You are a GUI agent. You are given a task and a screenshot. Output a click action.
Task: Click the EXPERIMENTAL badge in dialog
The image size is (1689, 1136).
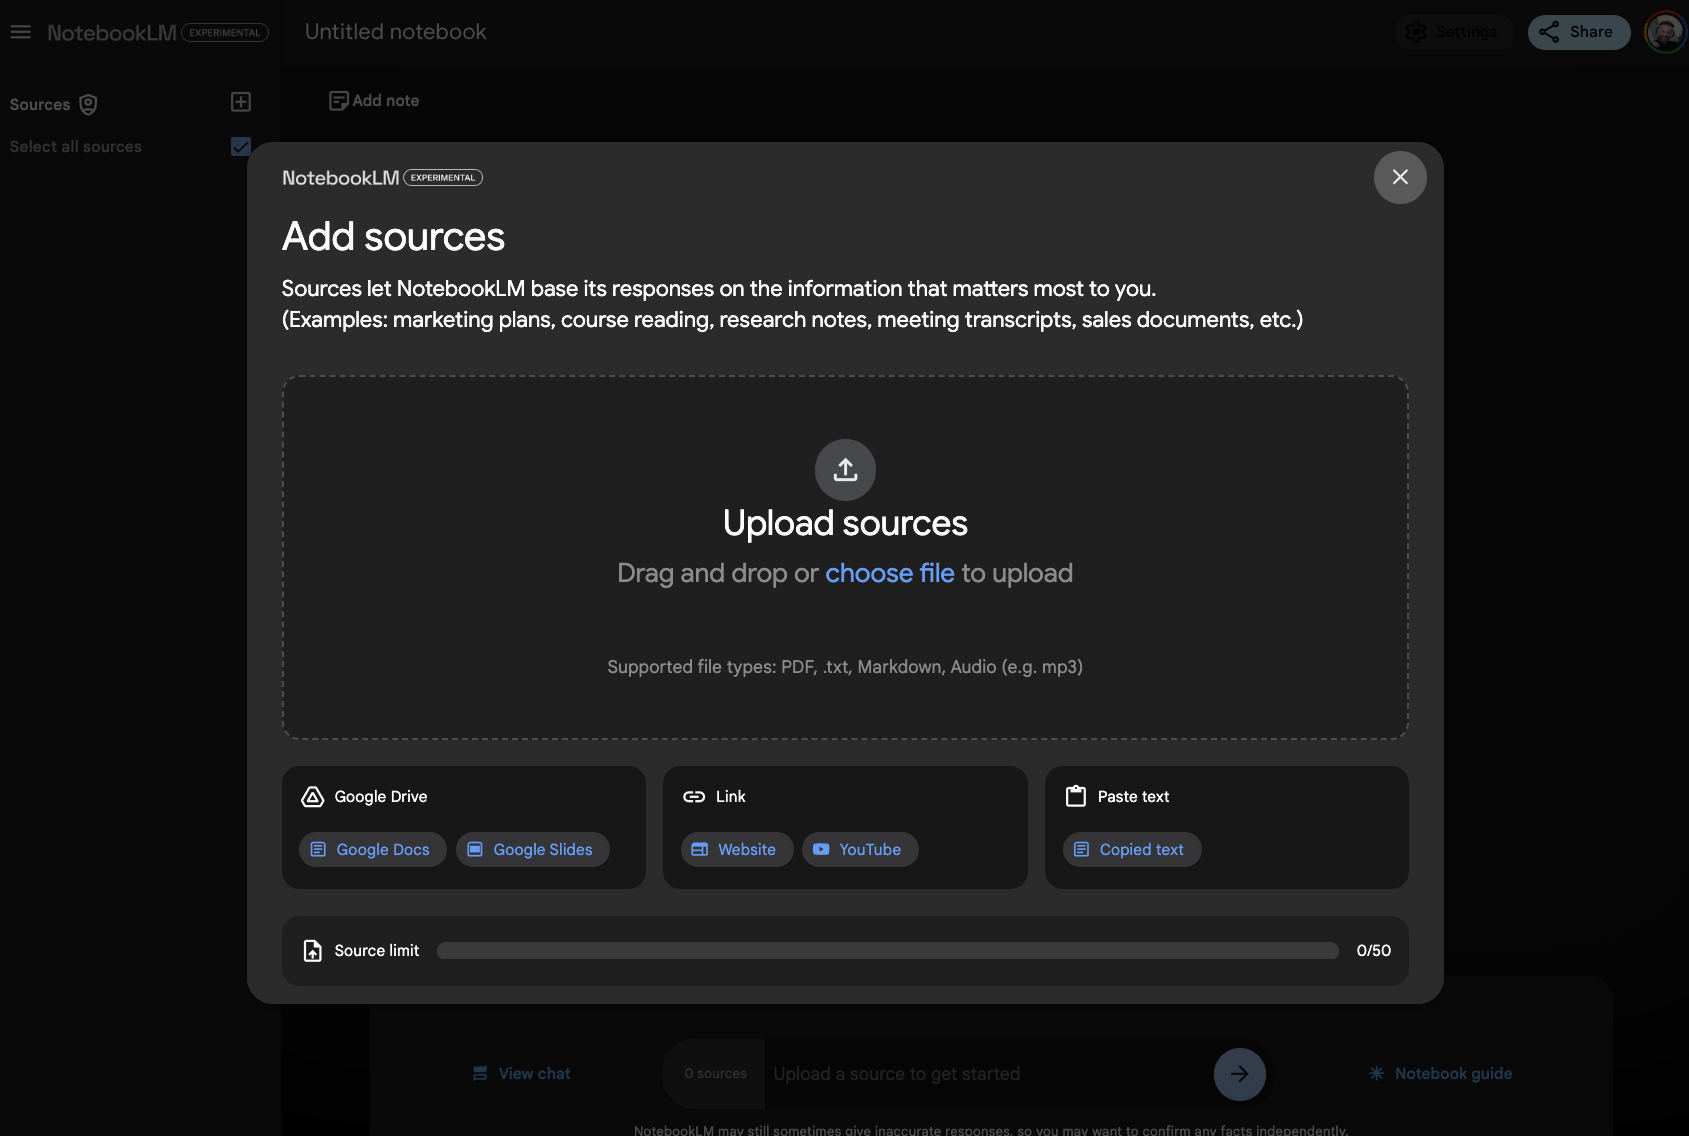(443, 178)
